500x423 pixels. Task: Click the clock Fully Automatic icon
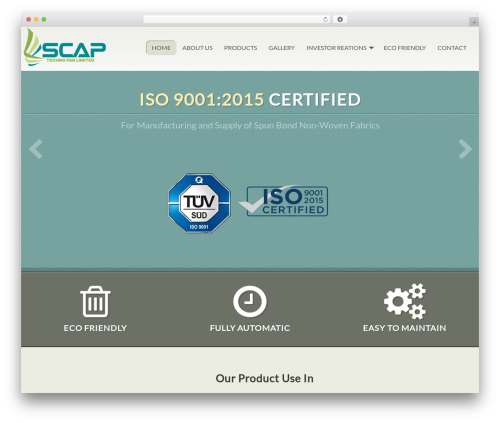[250, 301]
